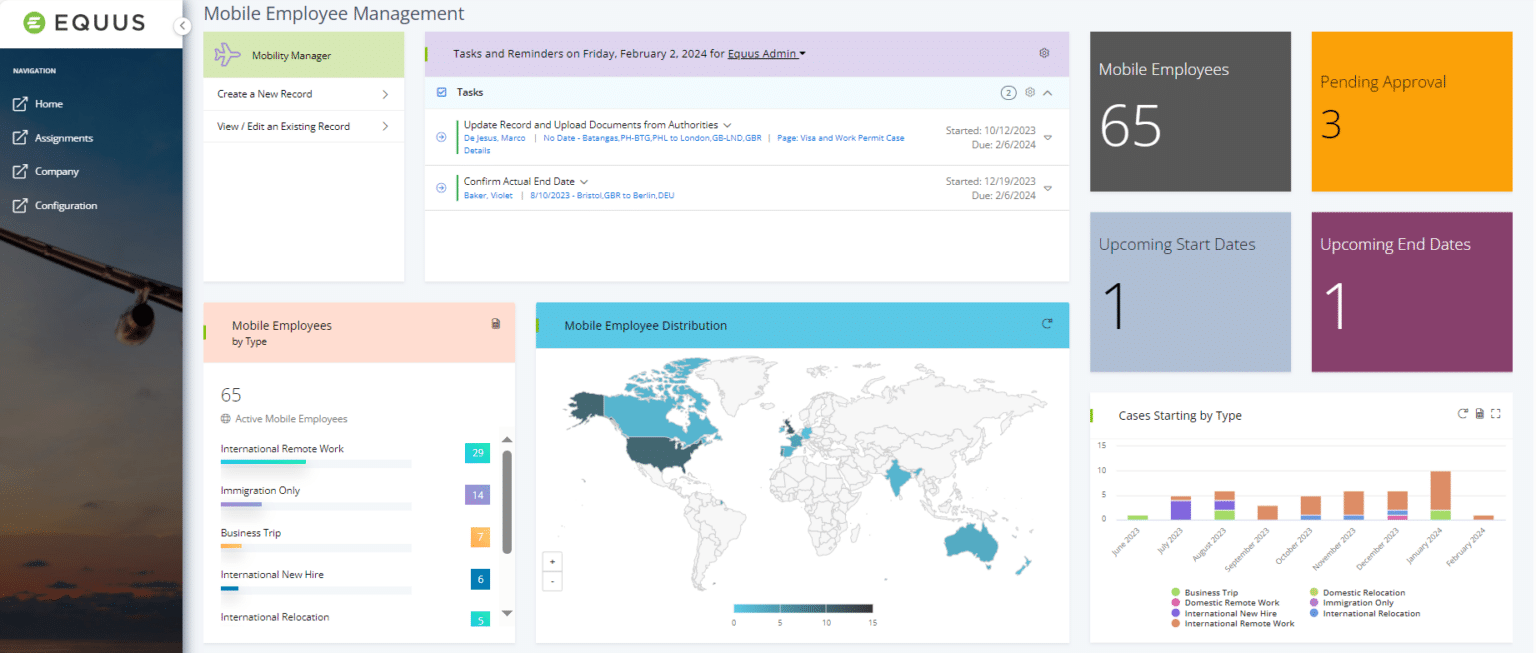The width and height of the screenshot is (1536, 653).
Task: Toggle the Tasks section checkbox
Action: pyautogui.click(x=441, y=91)
